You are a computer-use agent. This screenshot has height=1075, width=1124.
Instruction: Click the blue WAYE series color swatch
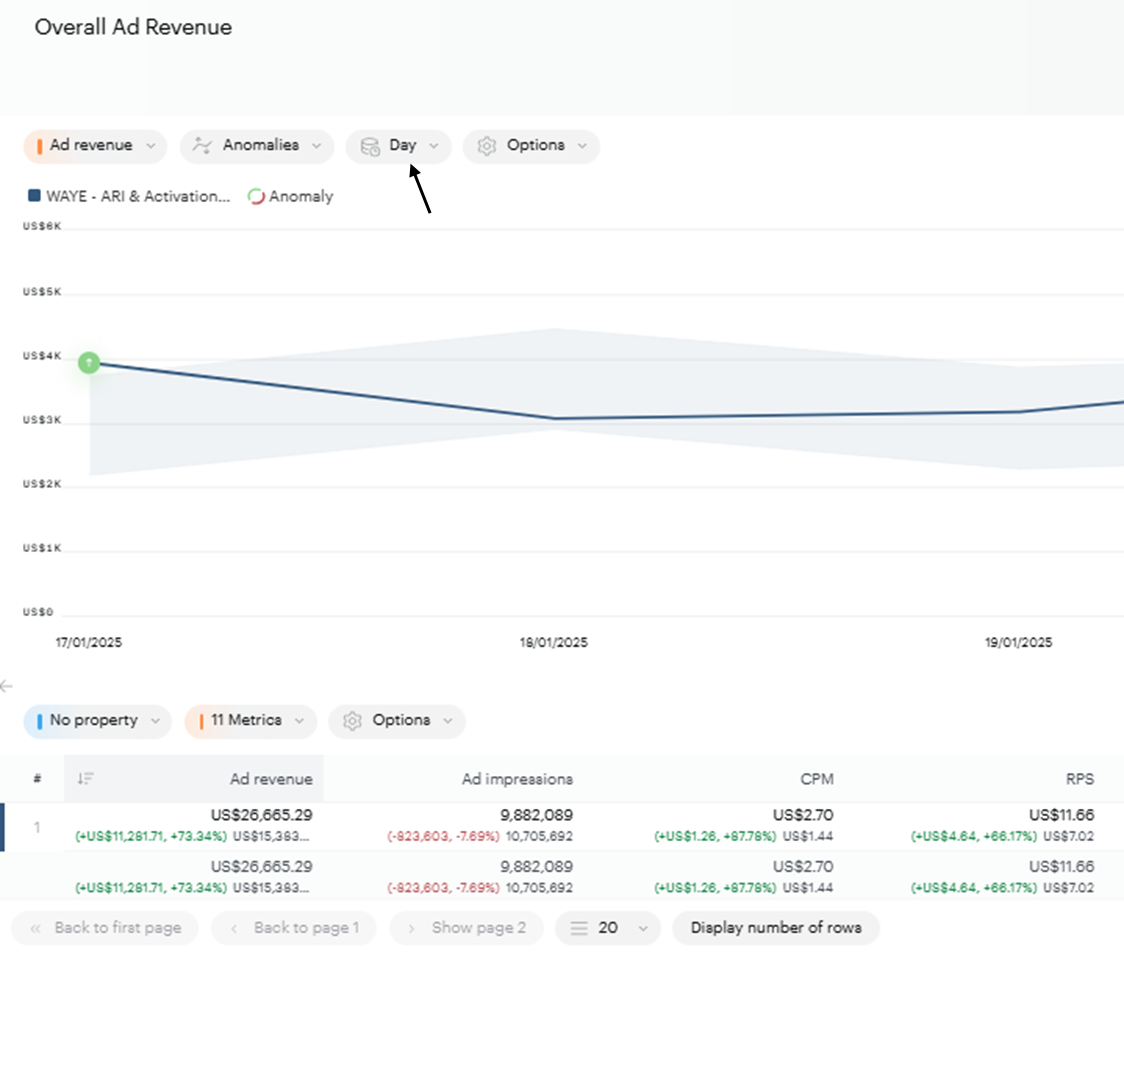point(34,197)
